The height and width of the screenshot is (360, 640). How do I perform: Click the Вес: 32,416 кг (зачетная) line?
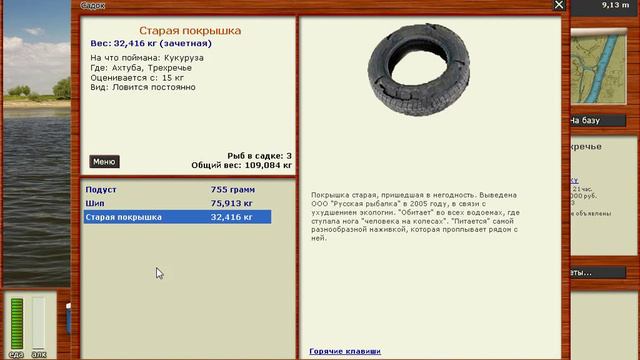pyautogui.click(x=151, y=43)
